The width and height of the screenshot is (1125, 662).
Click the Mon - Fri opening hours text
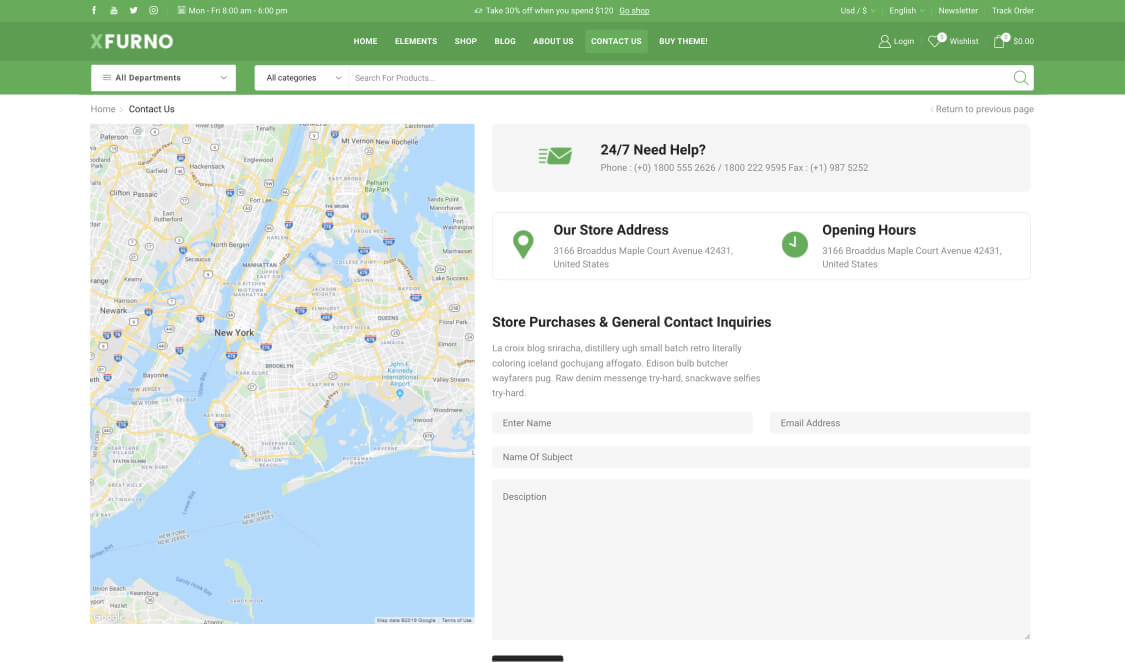(237, 11)
